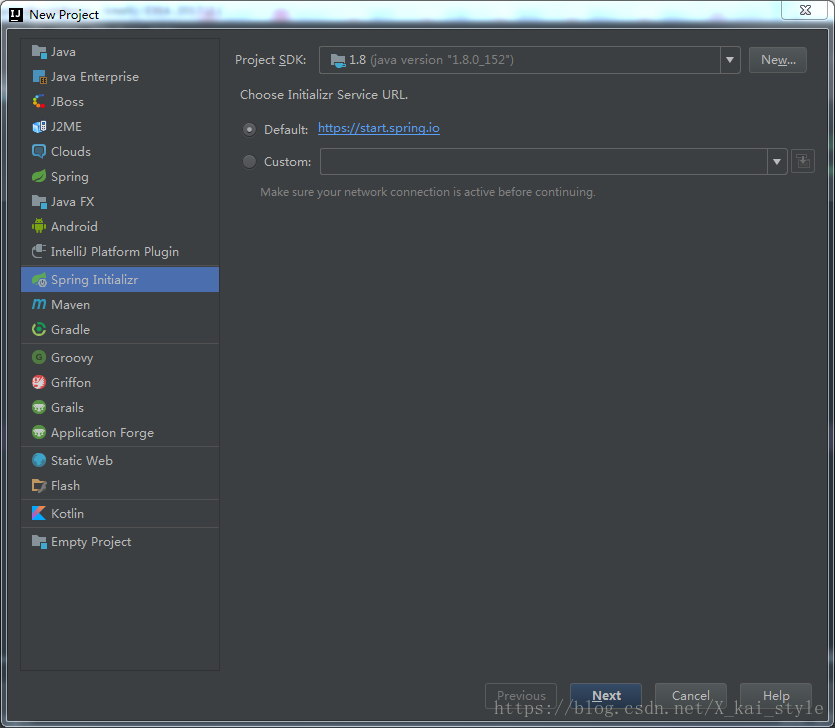
Task: Click the 'Make sure your network connection' note
Action: [x=428, y=192]
